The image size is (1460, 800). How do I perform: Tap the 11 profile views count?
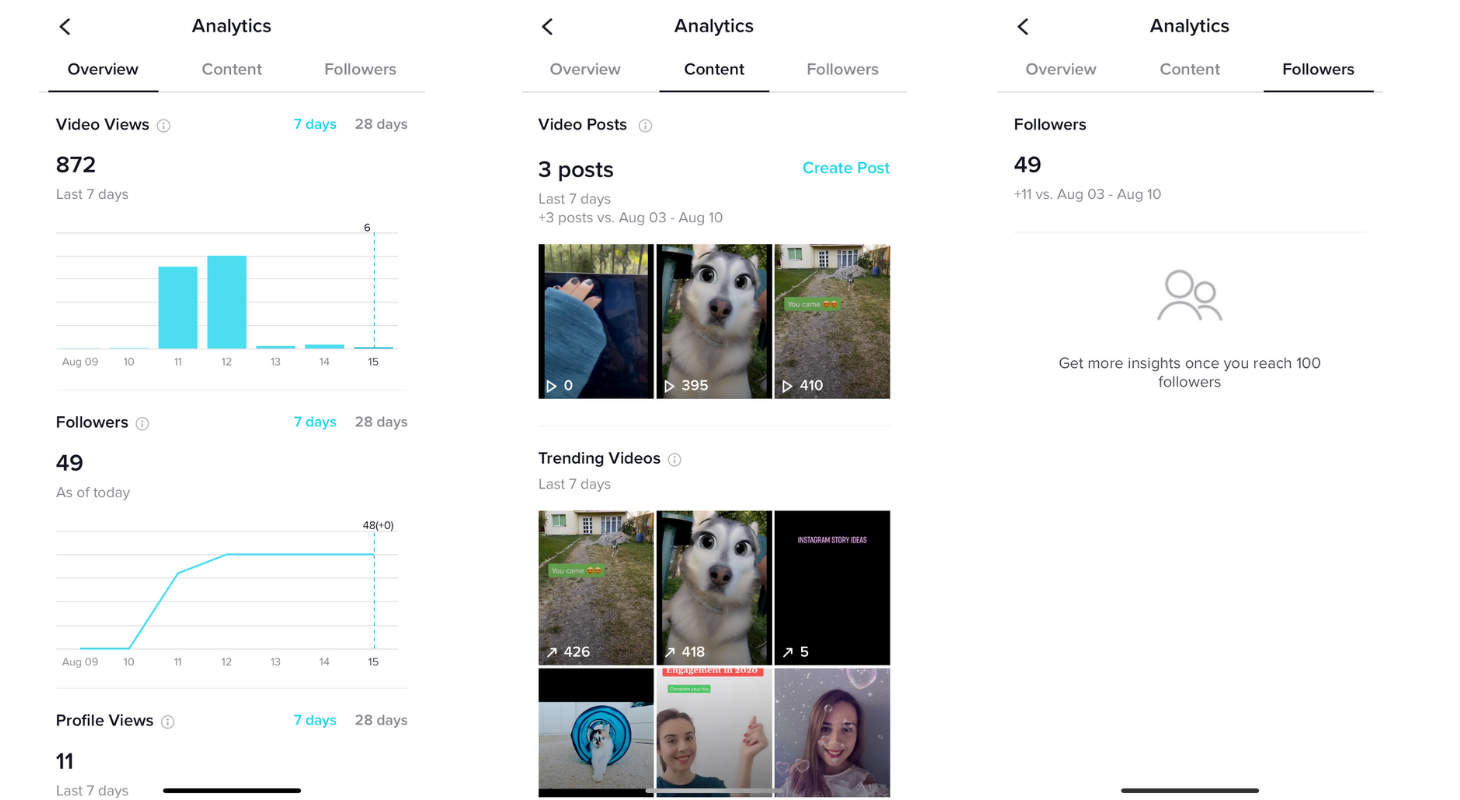click(65, 762)
